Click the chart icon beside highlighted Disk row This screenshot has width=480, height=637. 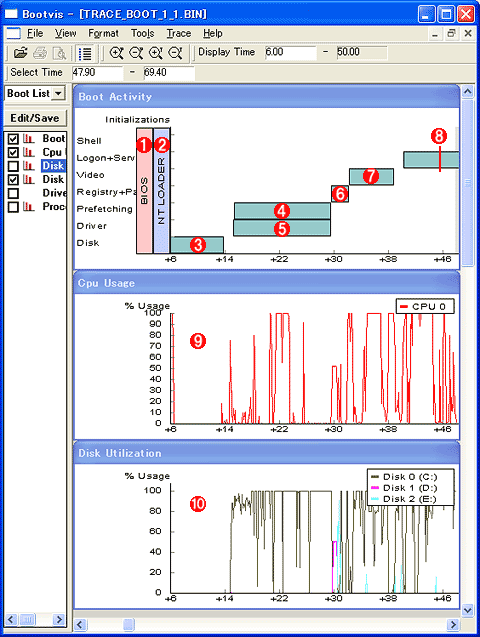(29, 166)
